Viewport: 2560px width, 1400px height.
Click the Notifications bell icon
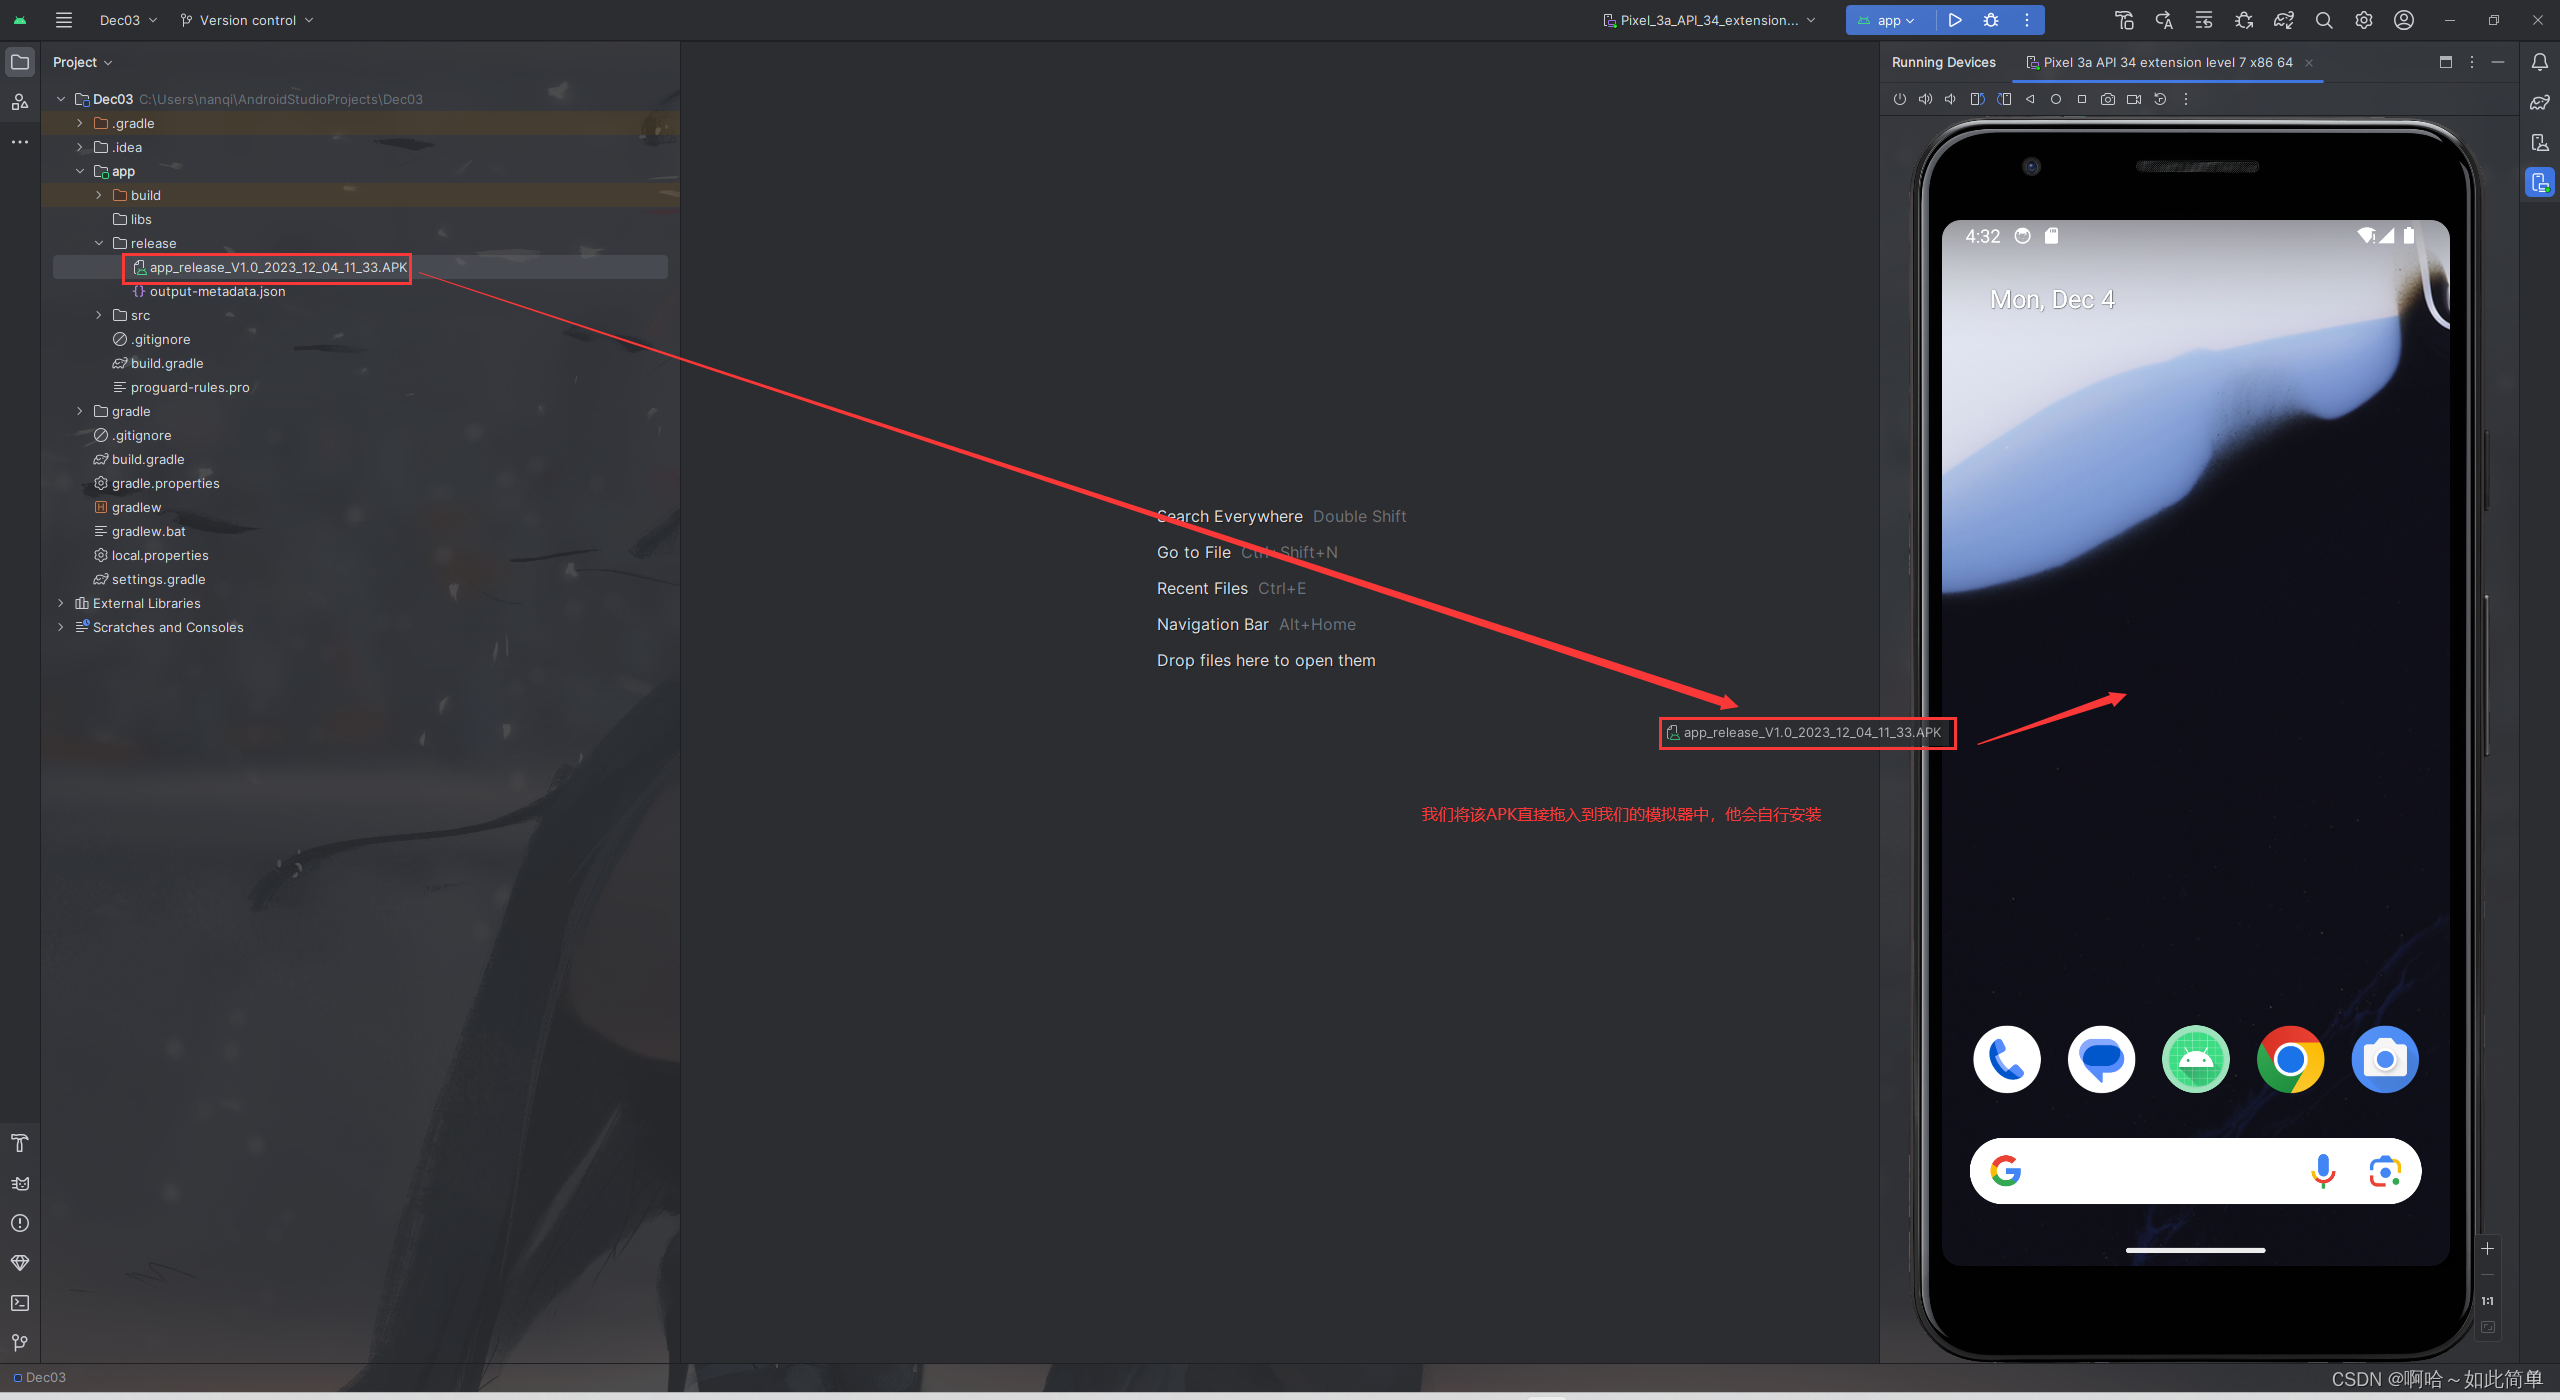2539,62
